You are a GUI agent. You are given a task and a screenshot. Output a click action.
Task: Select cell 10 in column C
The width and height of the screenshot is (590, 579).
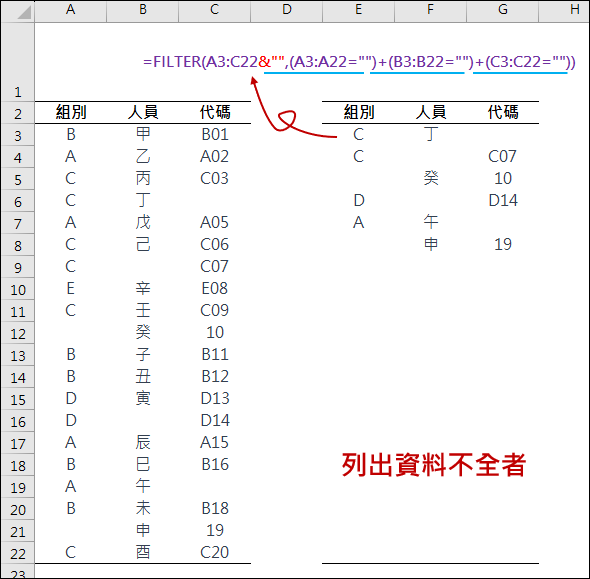[214, 332]
